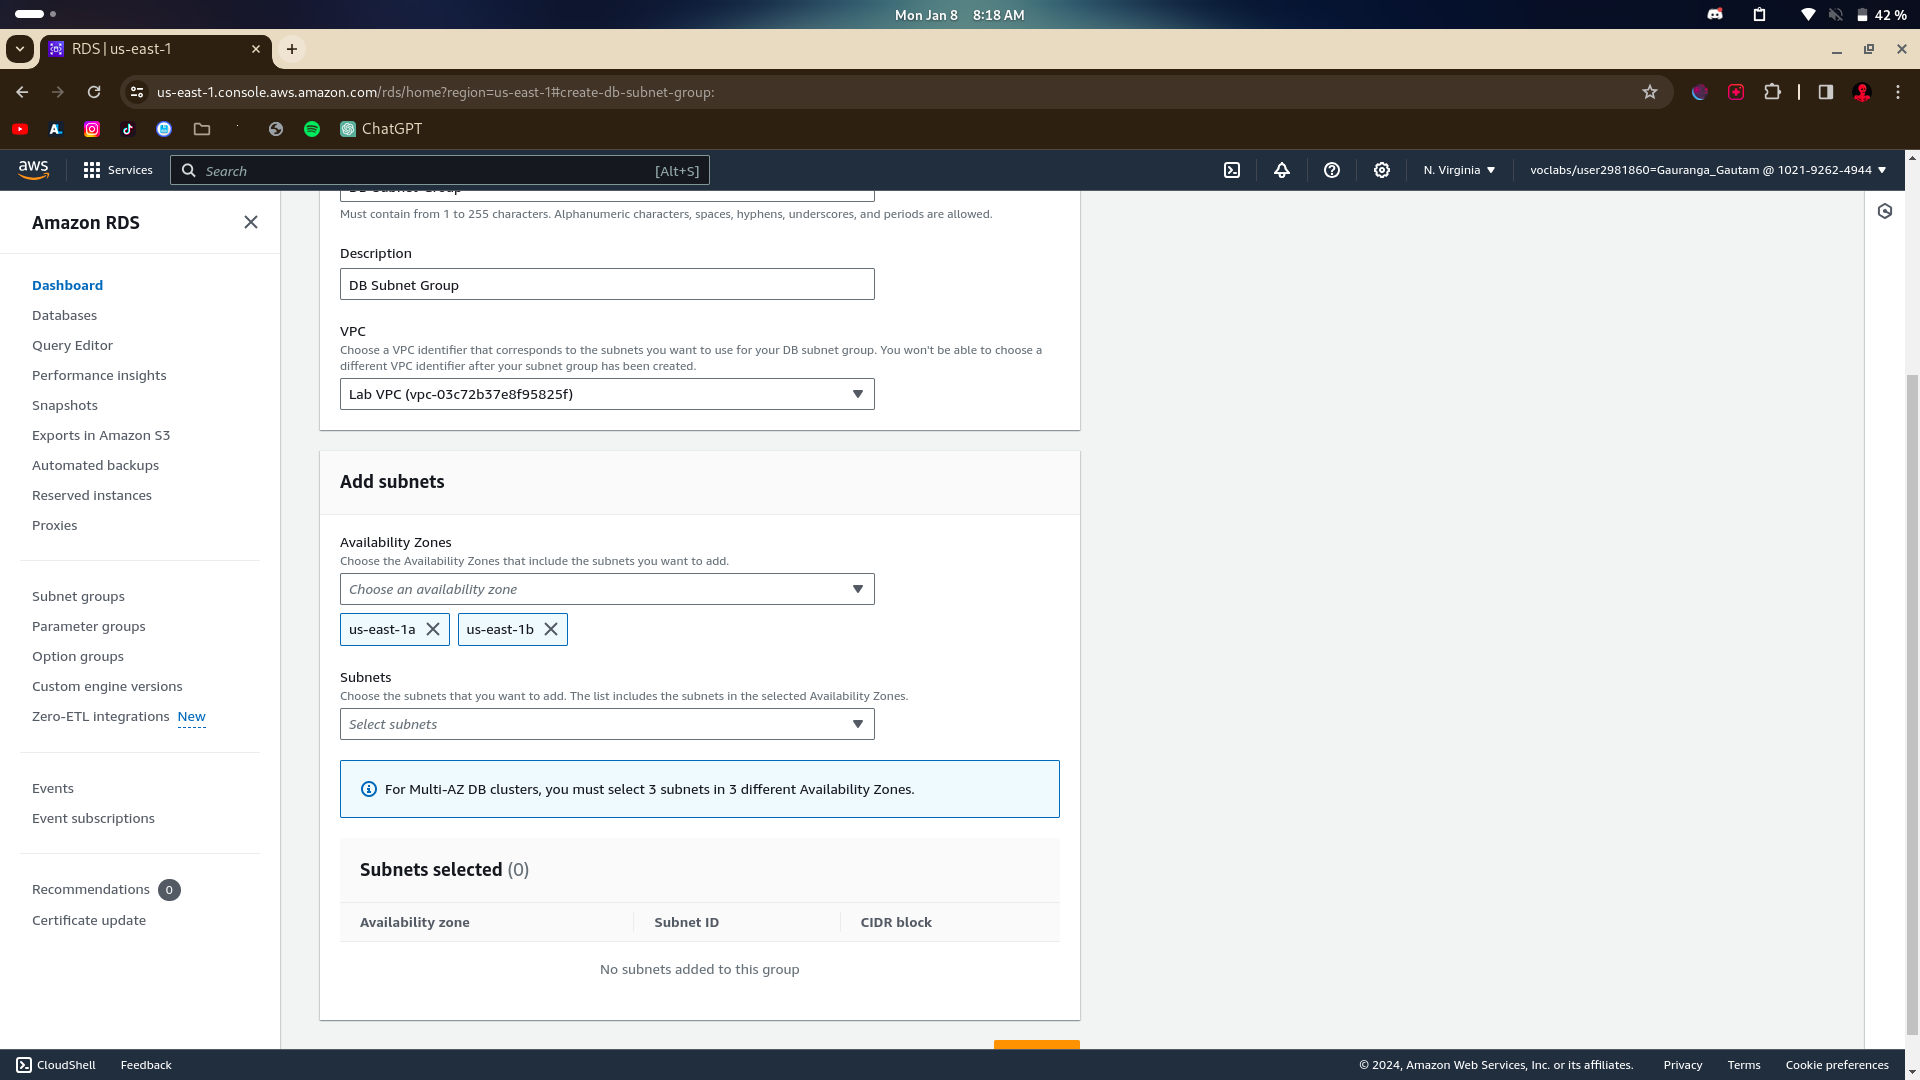Open the Services grid menu
Screen dimensions: 1920x1080
click(x=118, y=170)
